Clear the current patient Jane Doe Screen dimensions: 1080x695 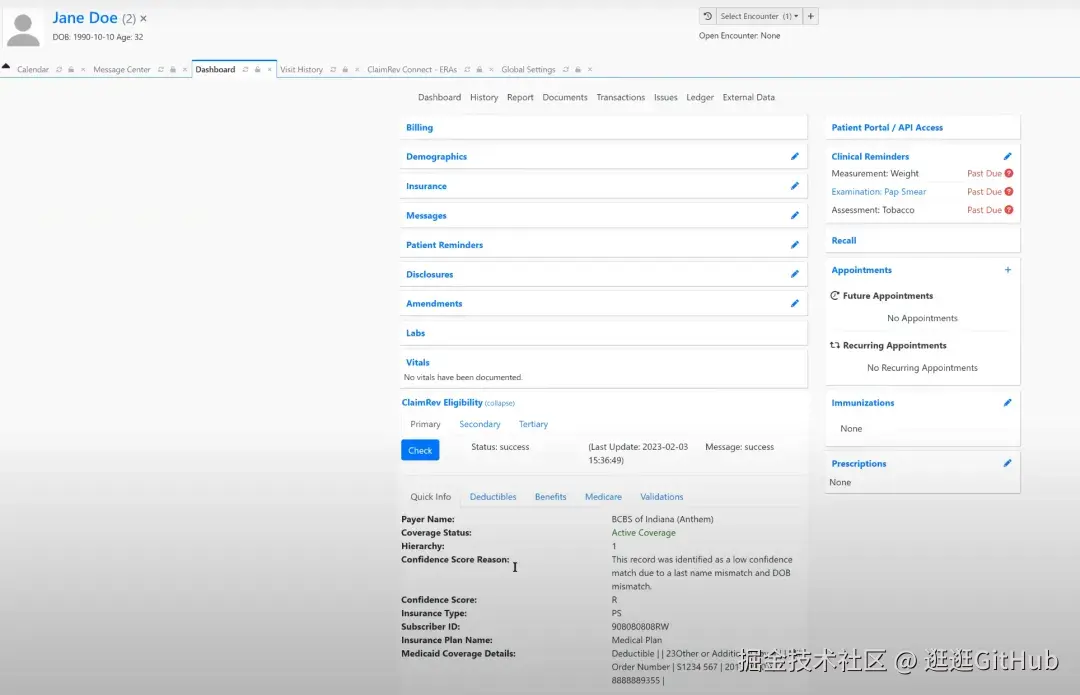point(143,19)
